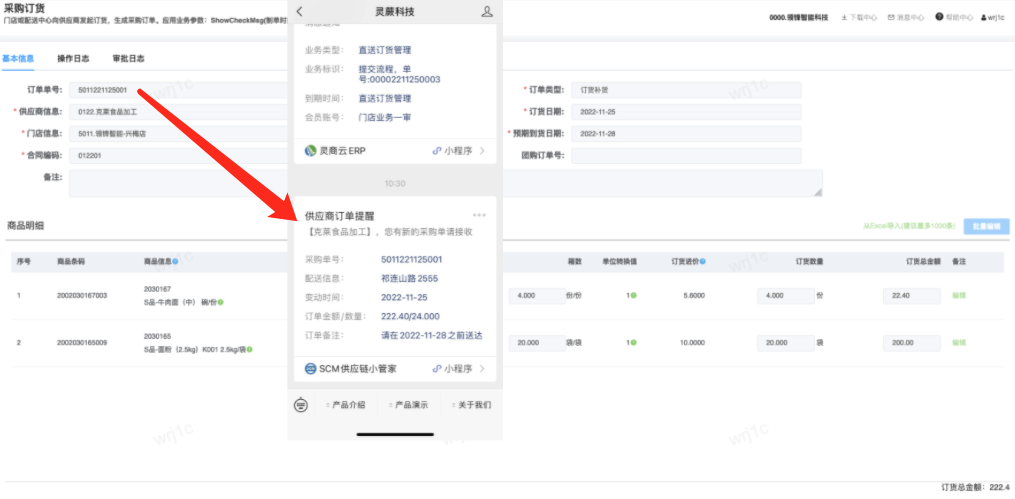
Task: Click the 门店信息 field
Action: tap(179, 134)
